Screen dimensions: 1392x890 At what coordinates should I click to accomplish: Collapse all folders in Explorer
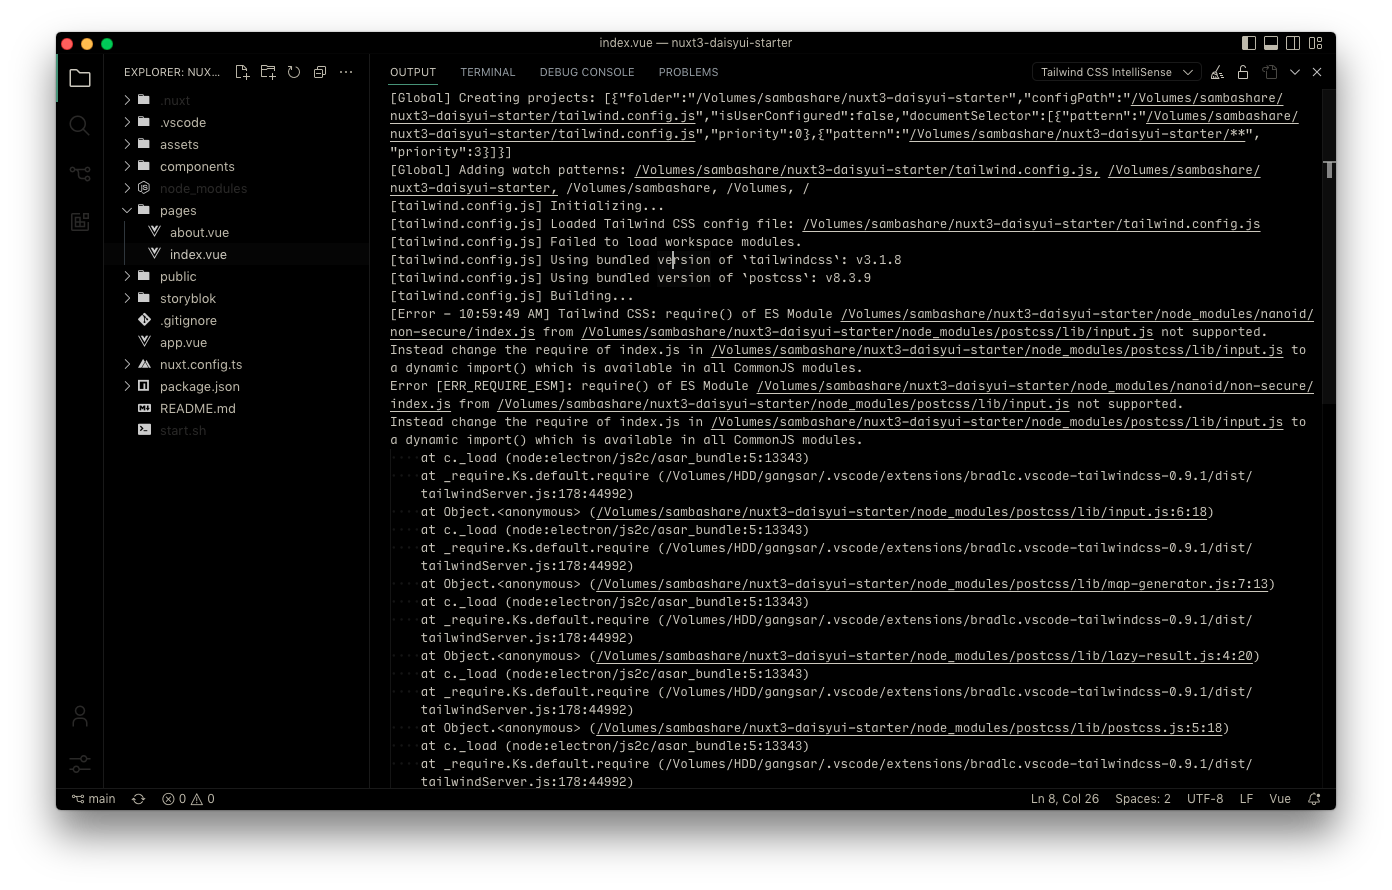[x=320, y=72]
